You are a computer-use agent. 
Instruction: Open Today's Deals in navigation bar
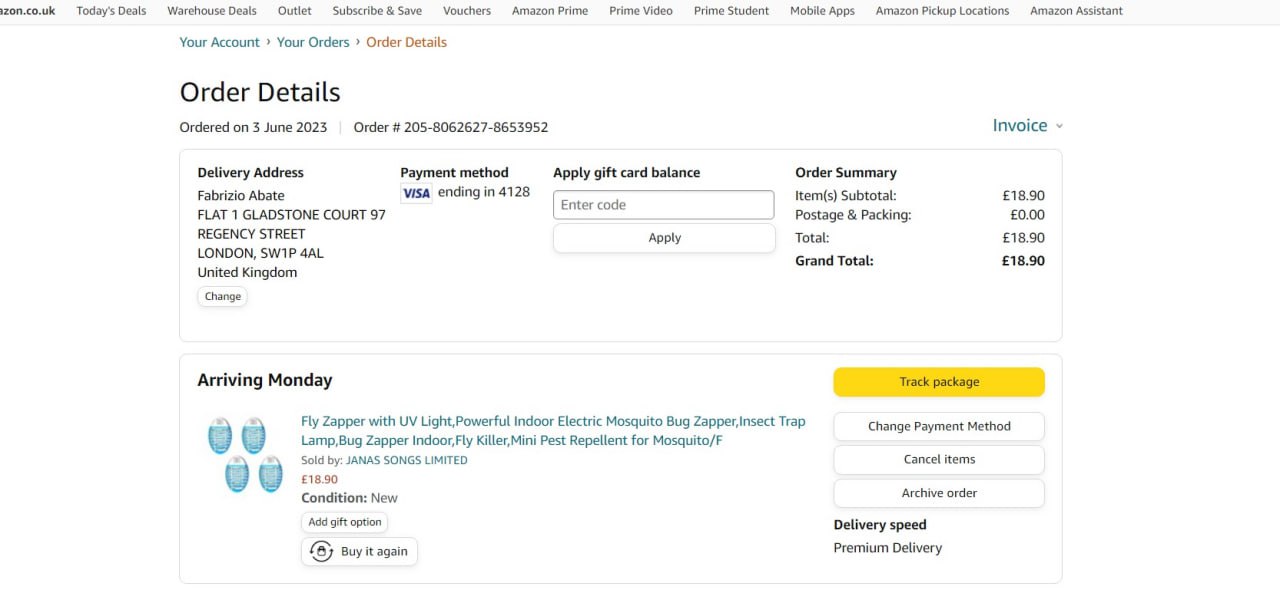[x=111, y=11]
